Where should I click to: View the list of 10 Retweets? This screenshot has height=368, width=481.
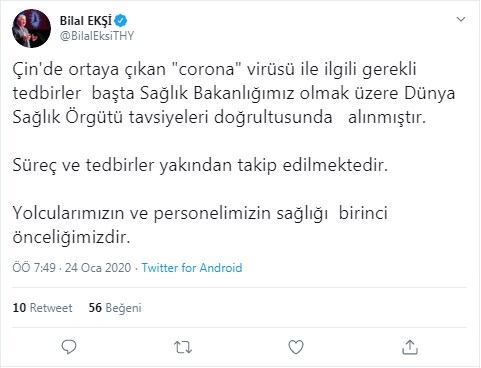pos(42,308)
